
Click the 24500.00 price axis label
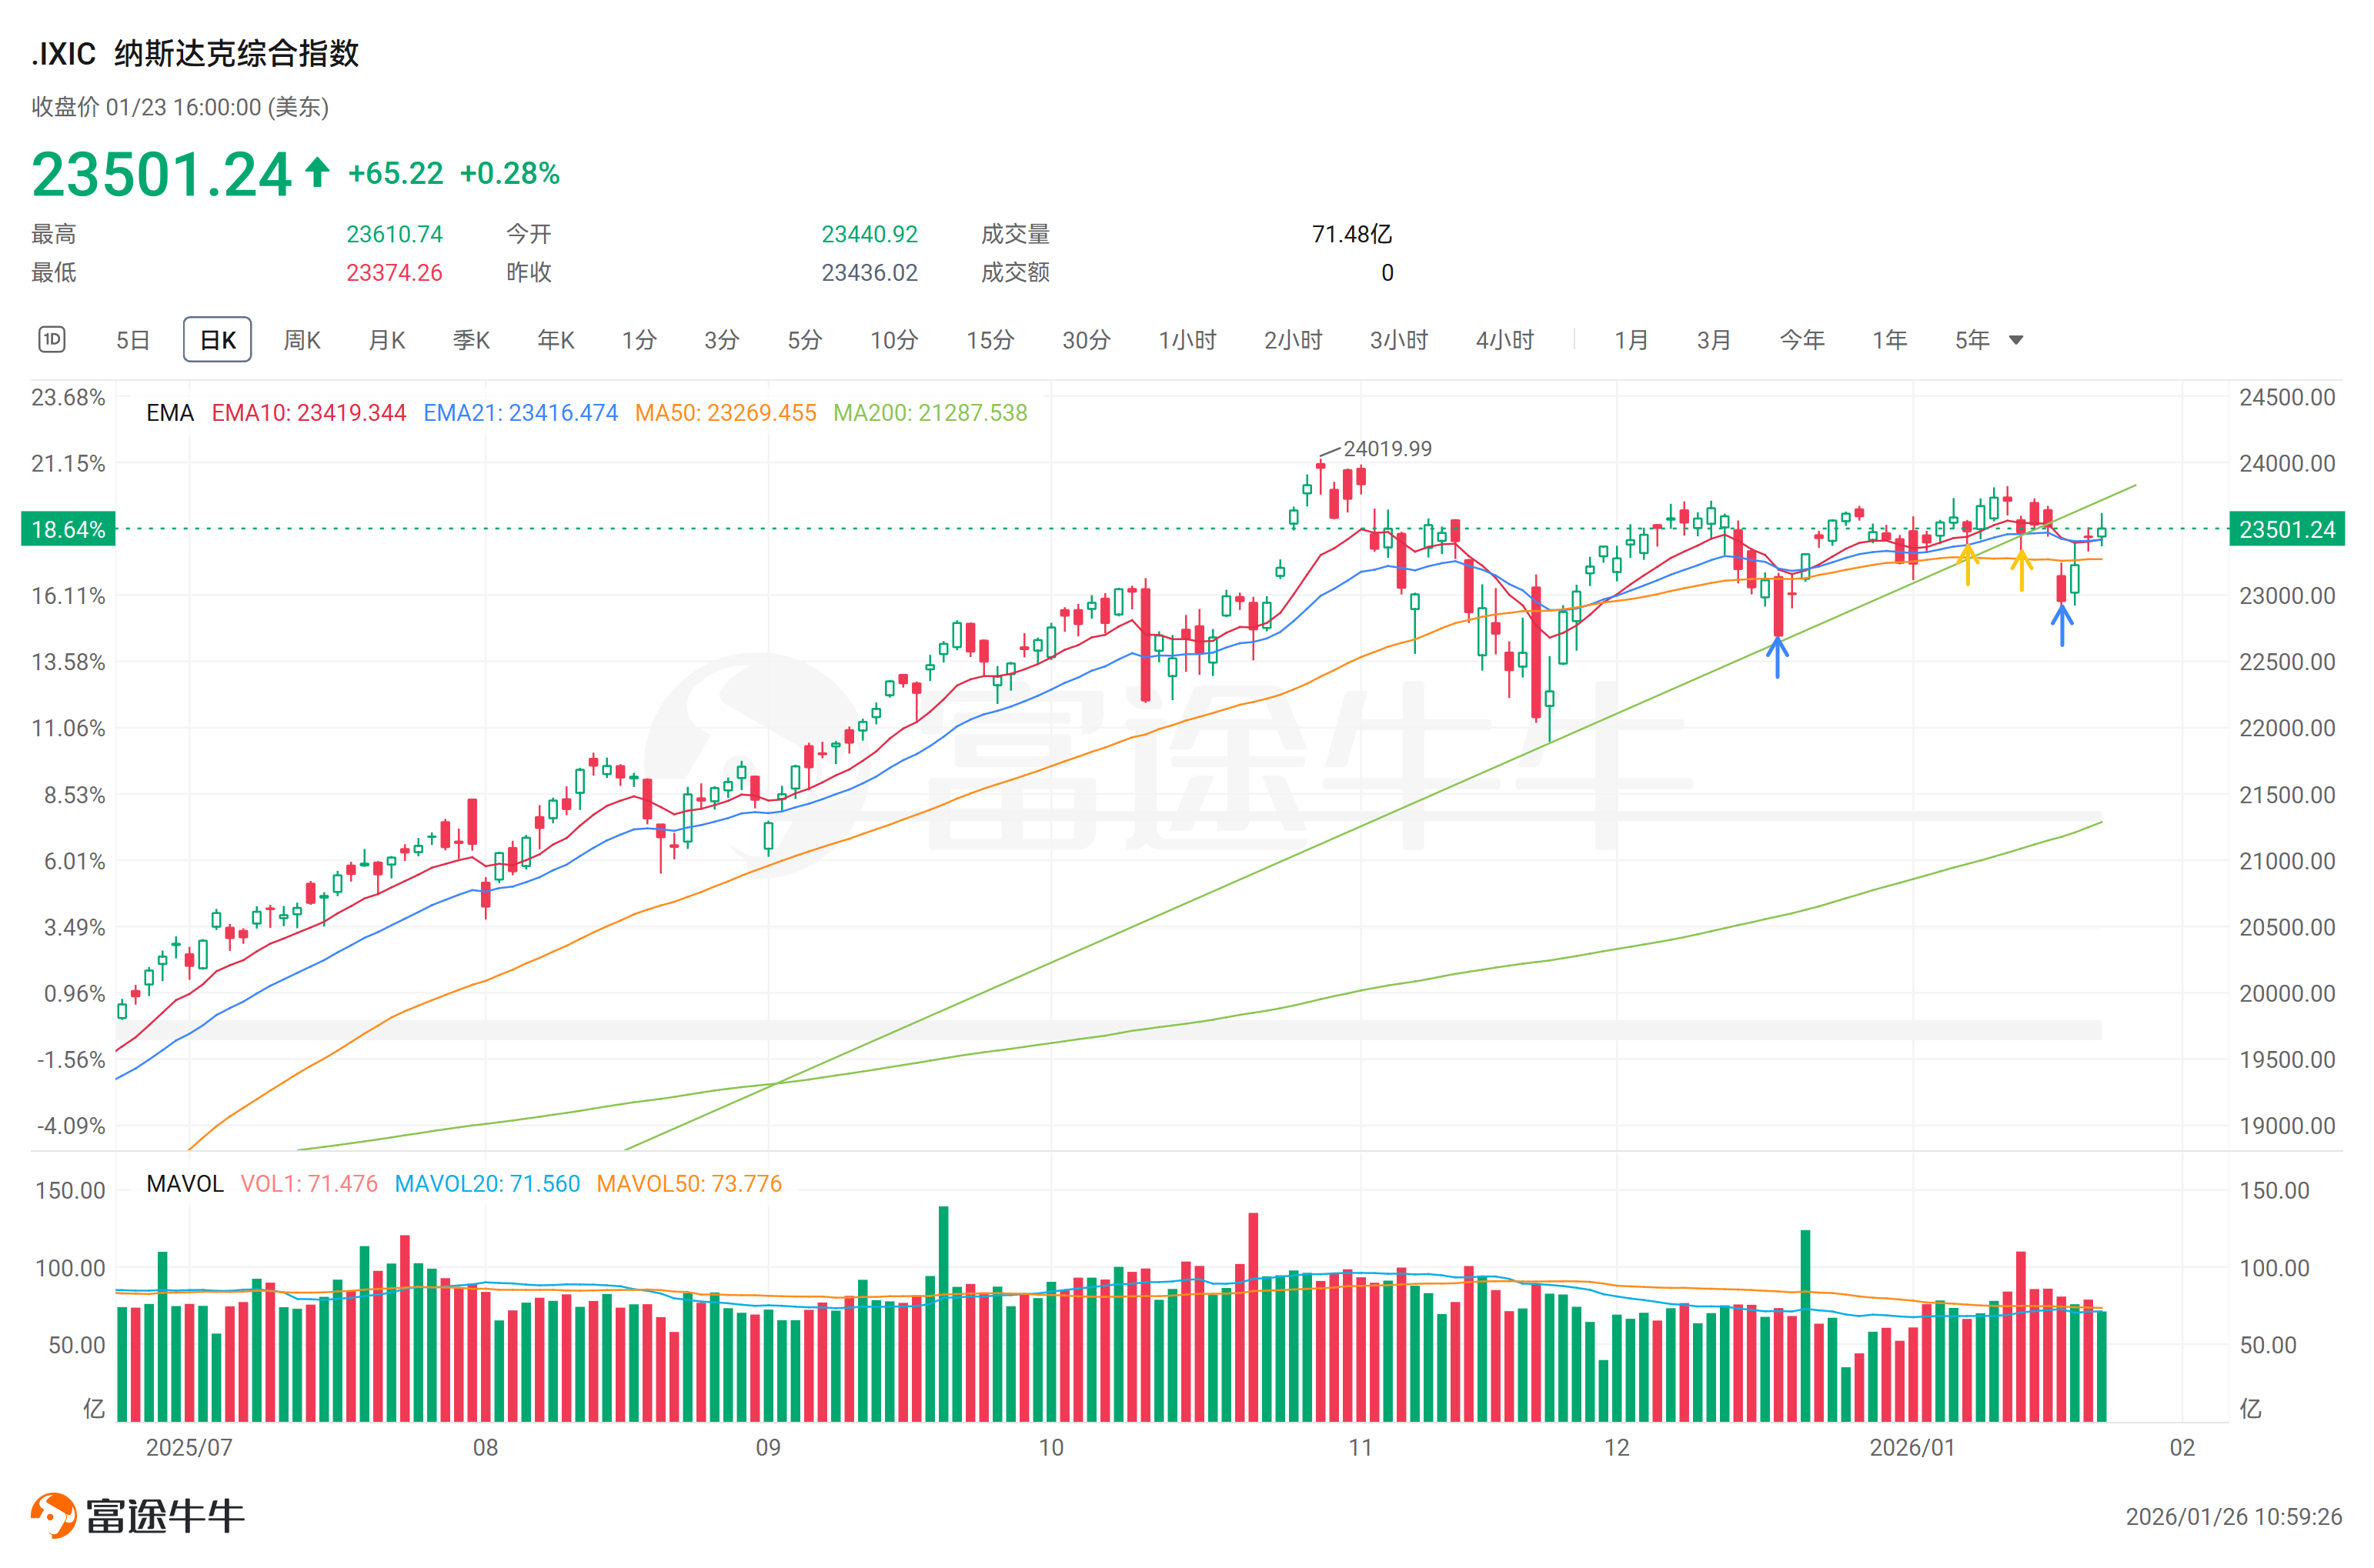(x=2287, y=397)
